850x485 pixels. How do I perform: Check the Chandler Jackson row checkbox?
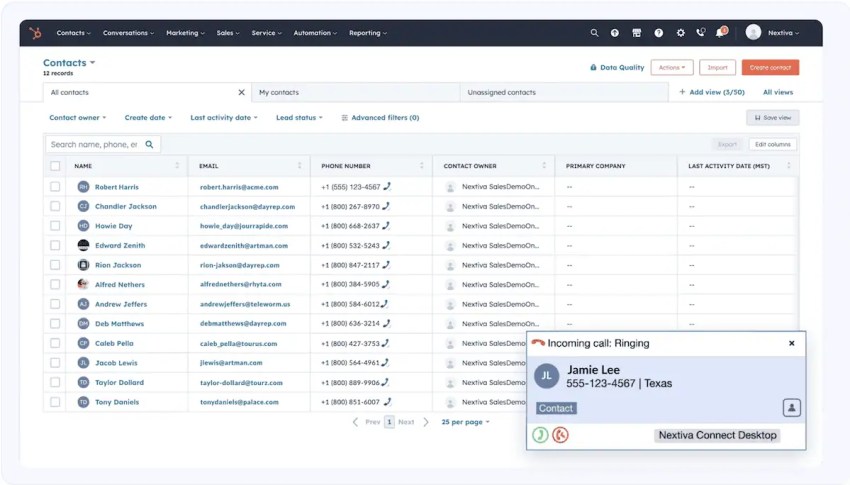tap(55, 206)
